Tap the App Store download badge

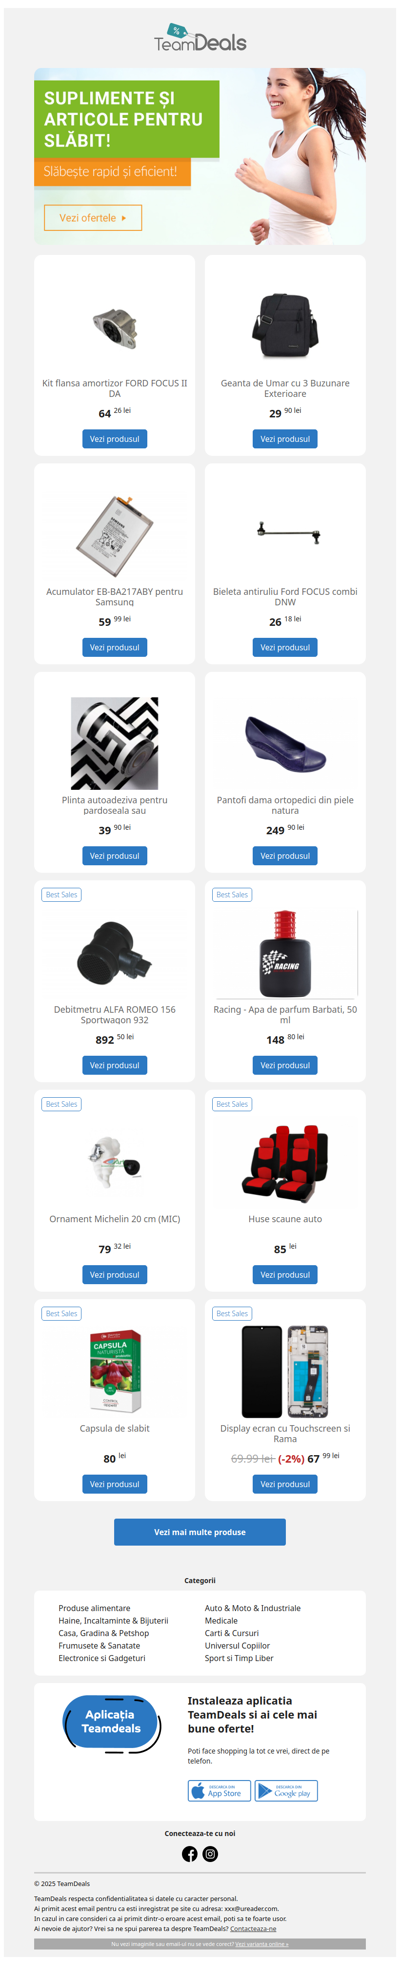coord(219,1791)
